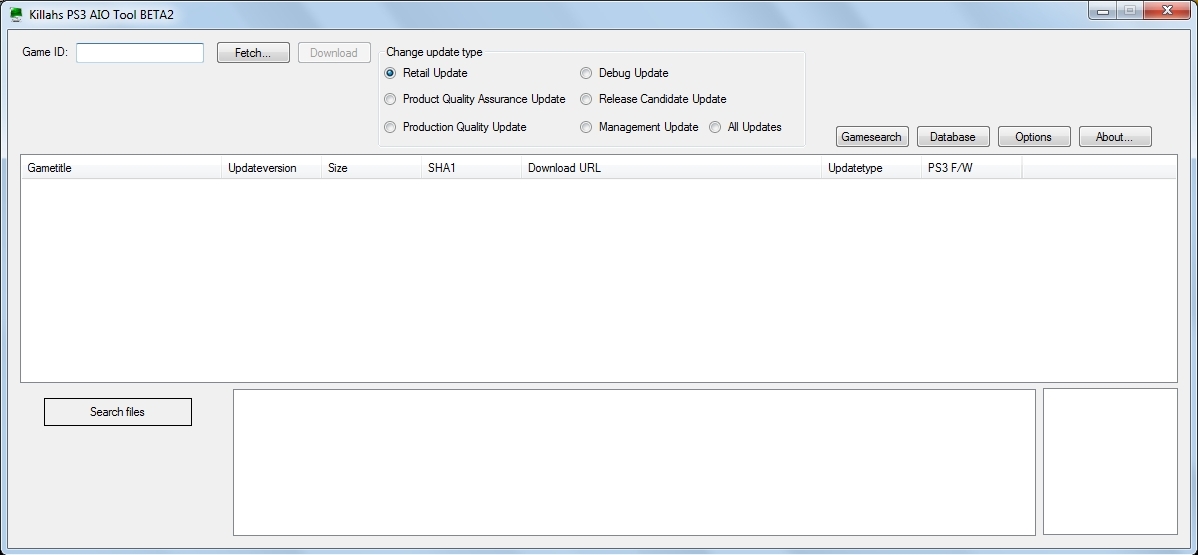This screenshot has height=555, width=1198.
Task: Sort by the Gametitle column header
Action: [121, 168]
